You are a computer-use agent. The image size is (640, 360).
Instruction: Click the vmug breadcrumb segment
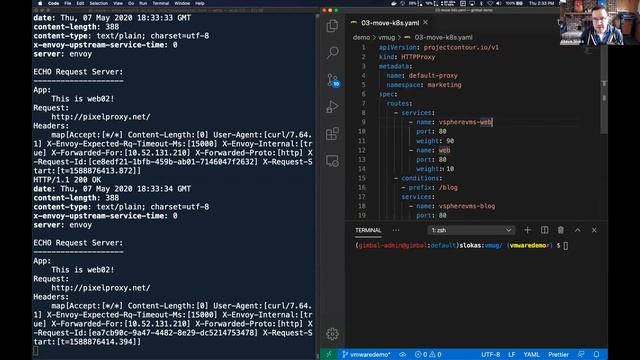point(387,37)
